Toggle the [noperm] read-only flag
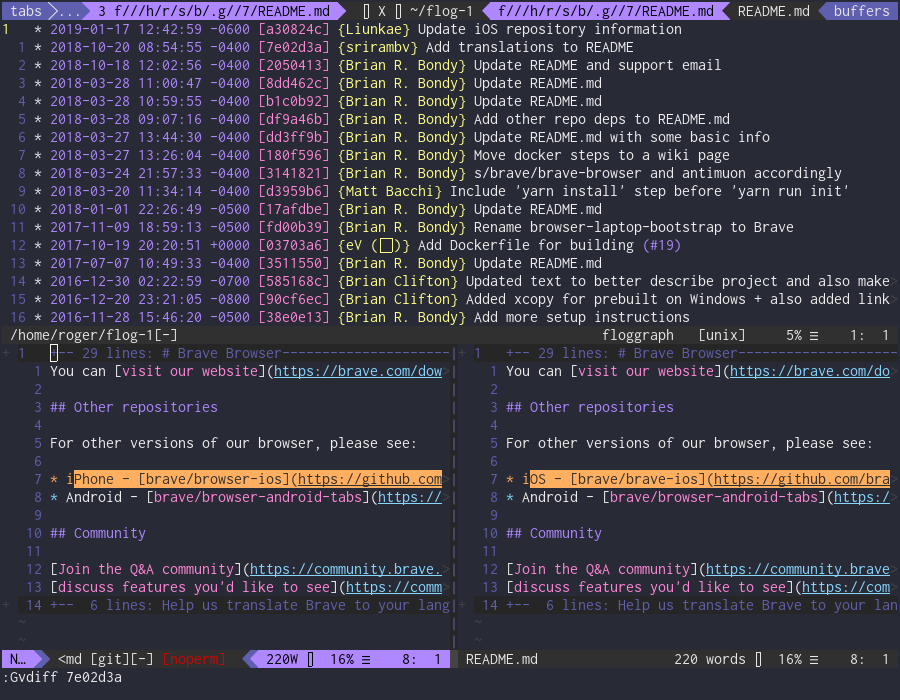Screen dimensions: 900x700 coord(196,659)
